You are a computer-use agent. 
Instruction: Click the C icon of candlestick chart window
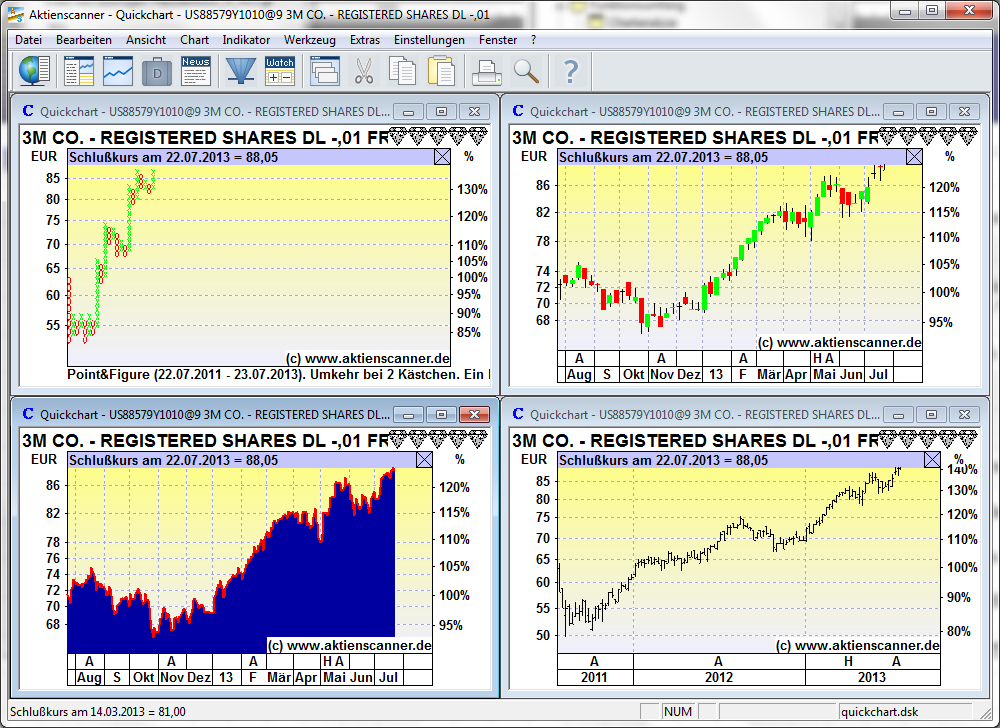[518, 111]
